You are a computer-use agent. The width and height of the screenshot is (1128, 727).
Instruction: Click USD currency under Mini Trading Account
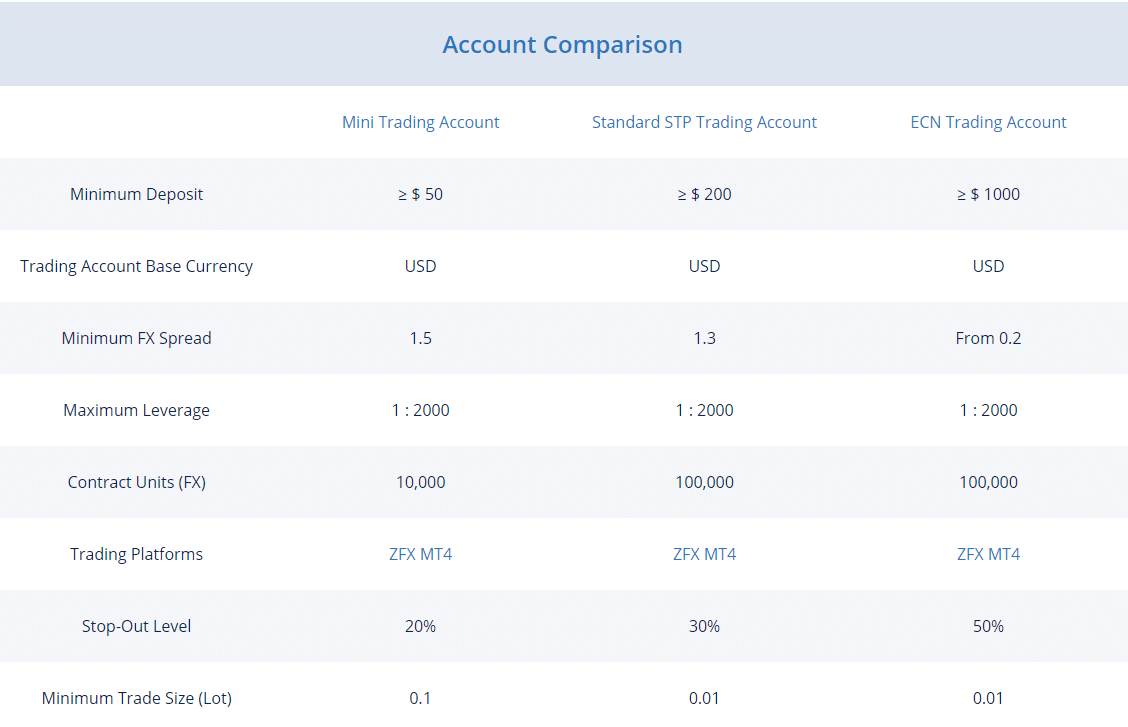[x=420, y=266]
